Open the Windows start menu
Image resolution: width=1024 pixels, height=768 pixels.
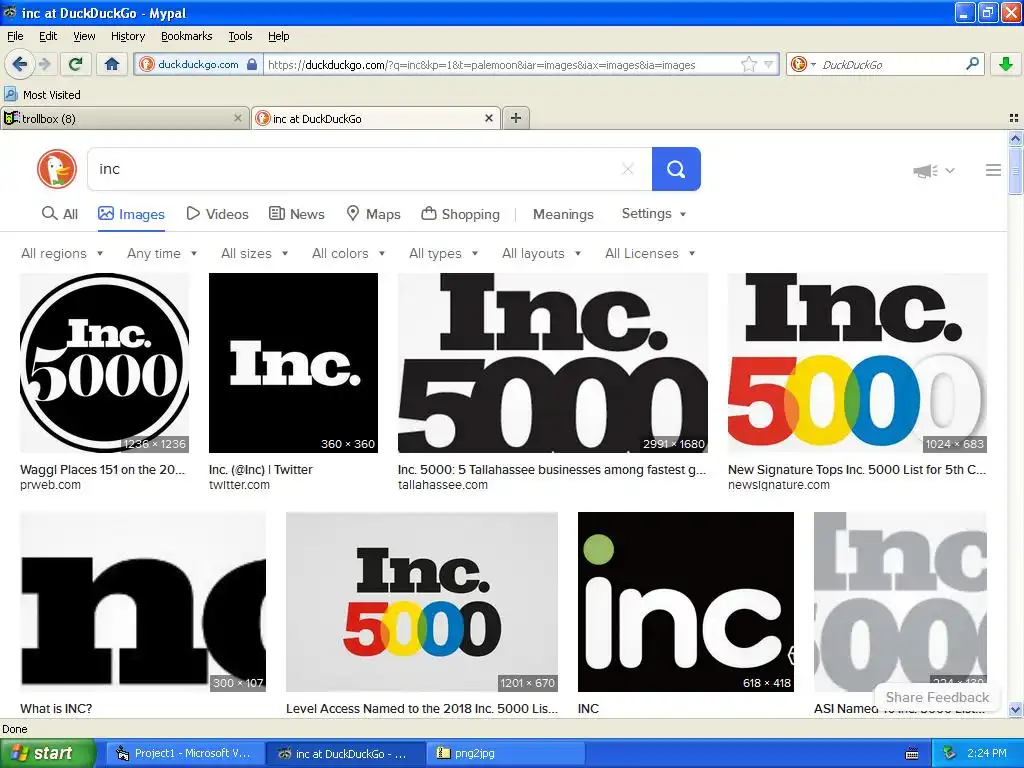pyautogui.click(x=48, y=753)
